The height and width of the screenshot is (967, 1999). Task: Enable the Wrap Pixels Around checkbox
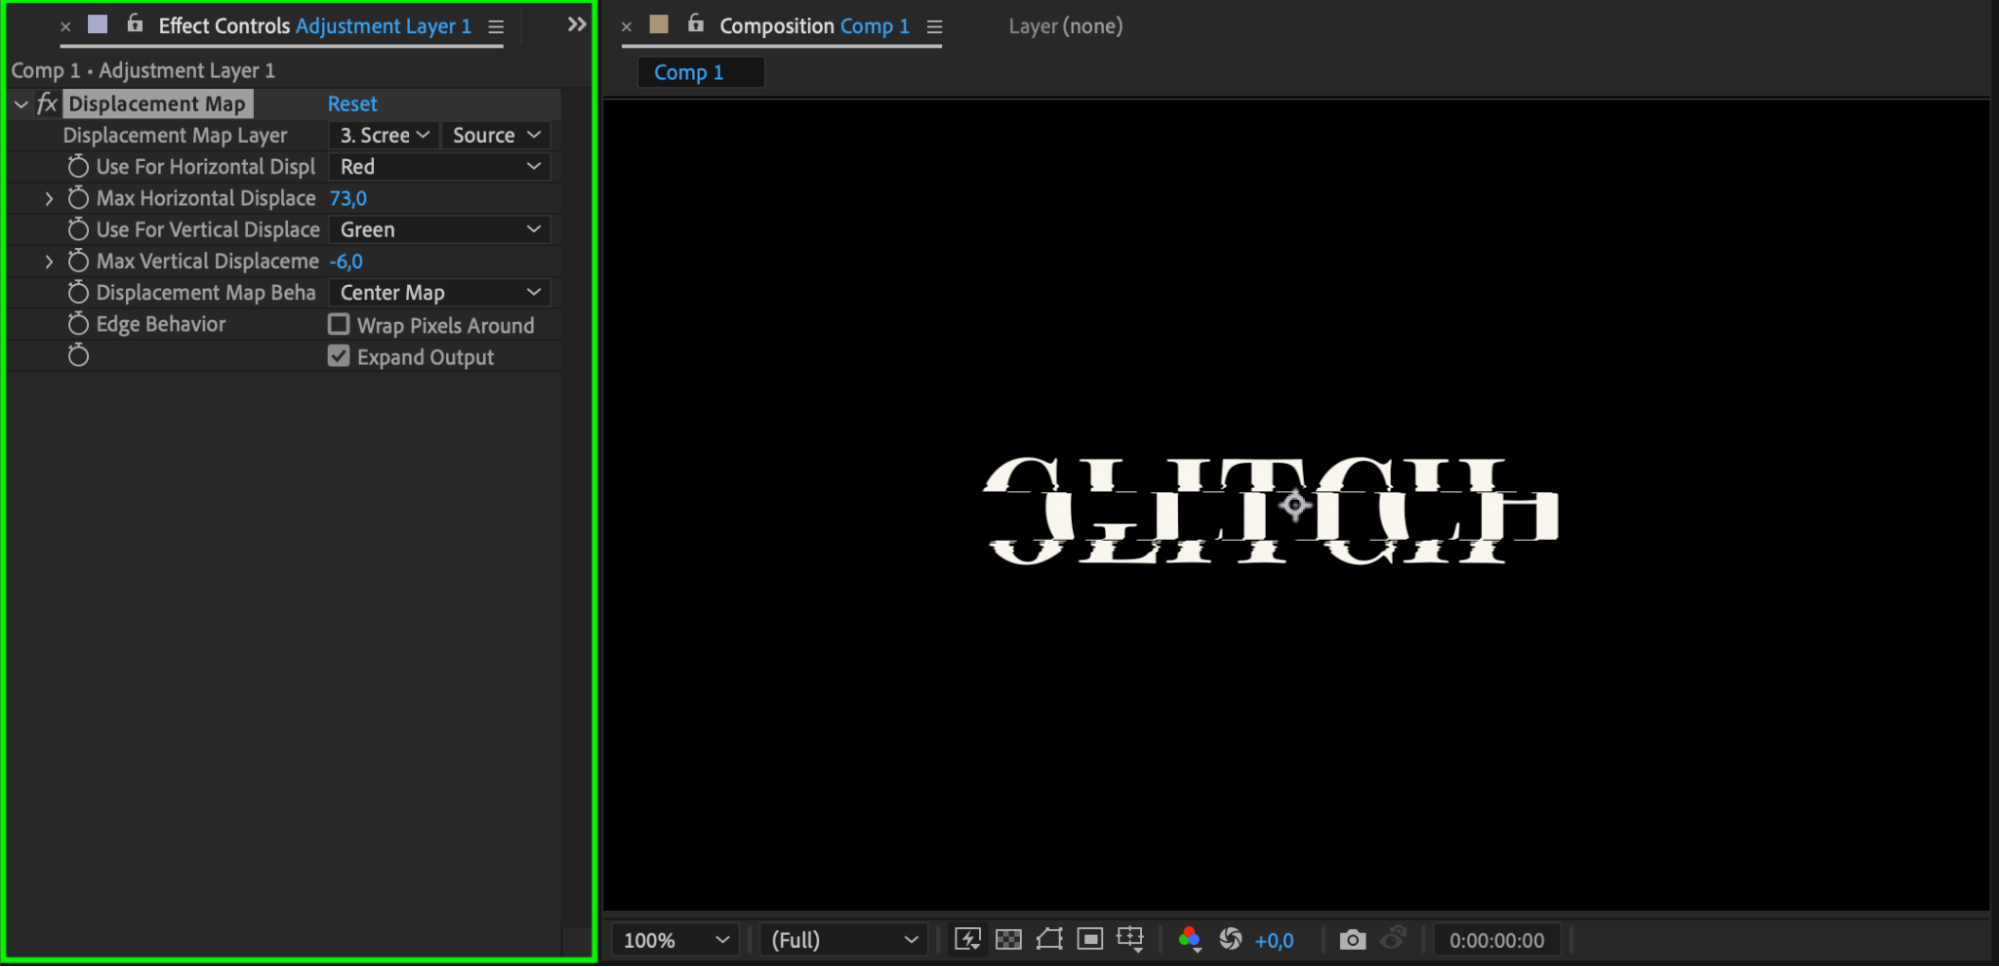point(339,325)
